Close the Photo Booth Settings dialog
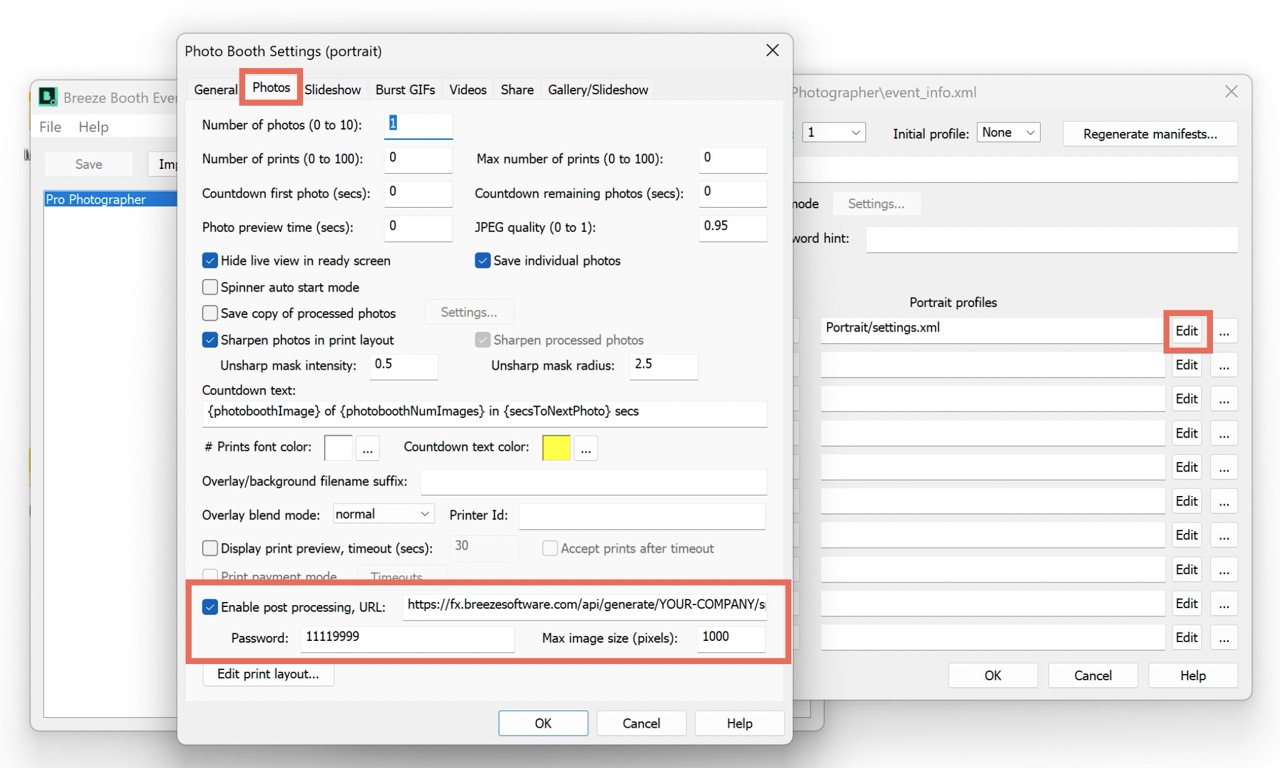The width and height of the screenshot is (1280, 768). tap(772, 50)
